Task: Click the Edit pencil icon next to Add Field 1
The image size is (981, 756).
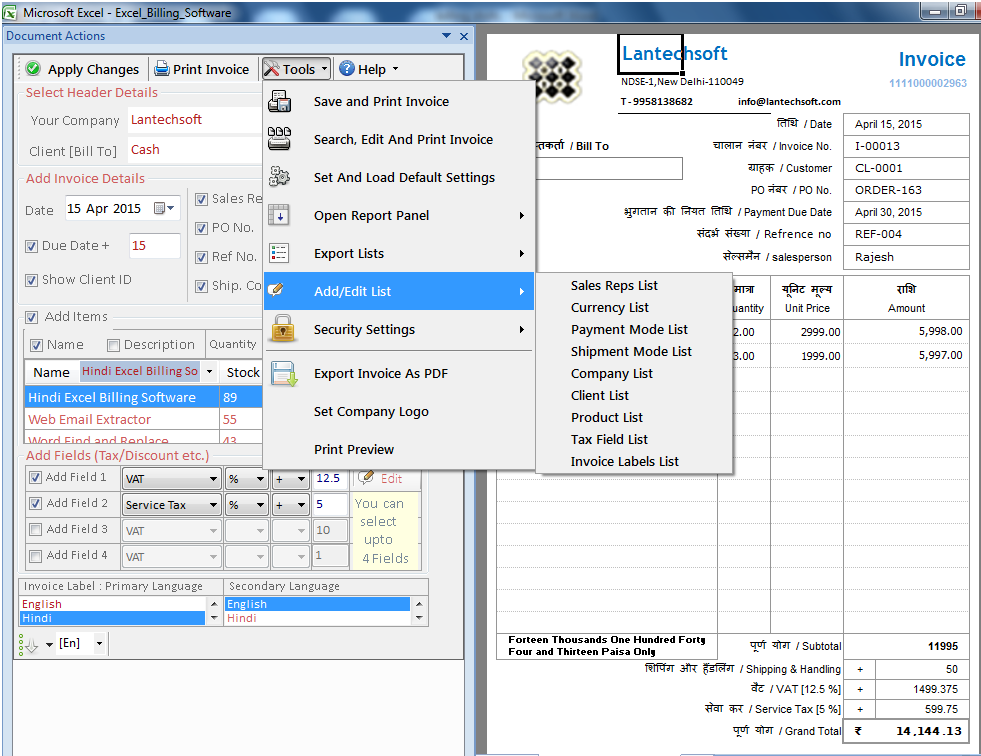Action: (x=366, y=478)
